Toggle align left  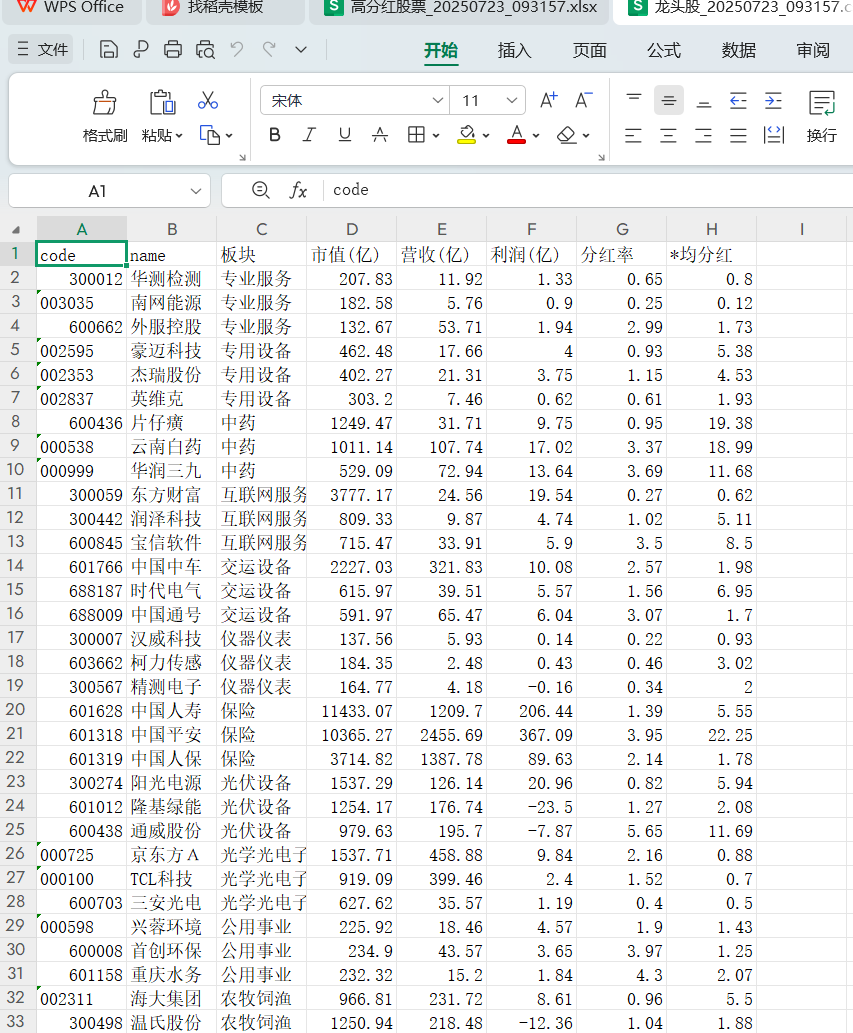[634, 136]
